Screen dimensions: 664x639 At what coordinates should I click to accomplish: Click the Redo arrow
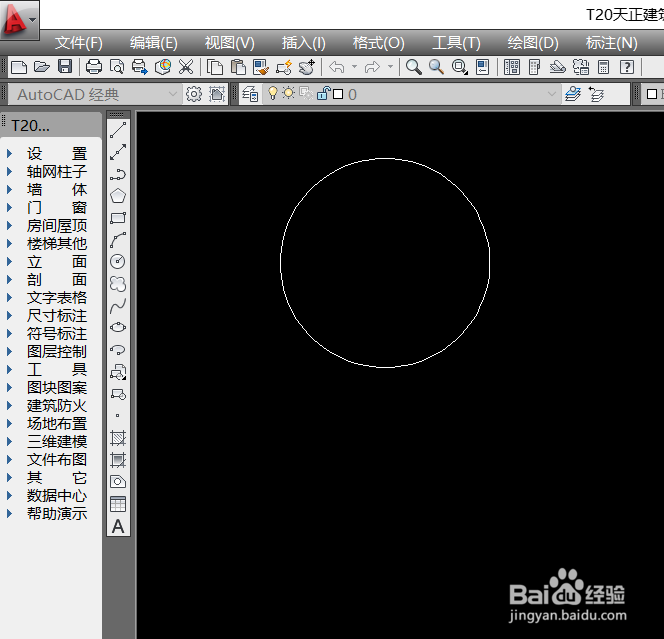coord(372,67)
